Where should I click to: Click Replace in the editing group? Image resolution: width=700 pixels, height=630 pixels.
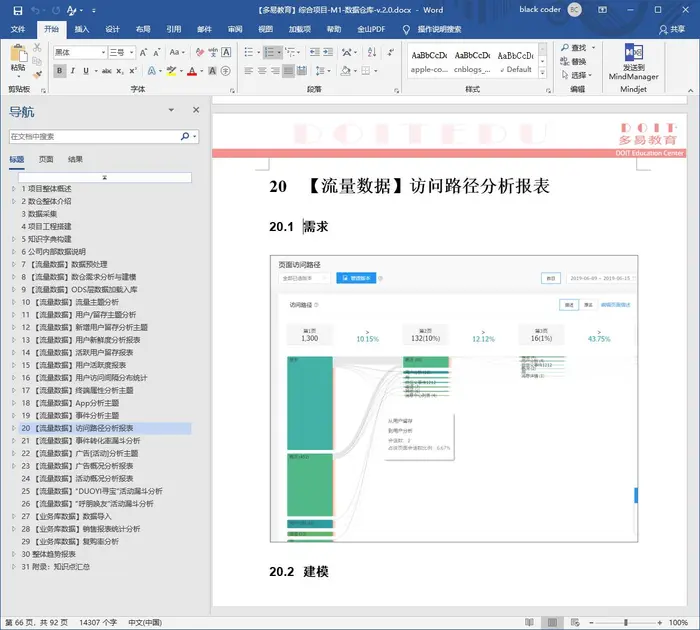pyautogui.click(x=573, y=61)
